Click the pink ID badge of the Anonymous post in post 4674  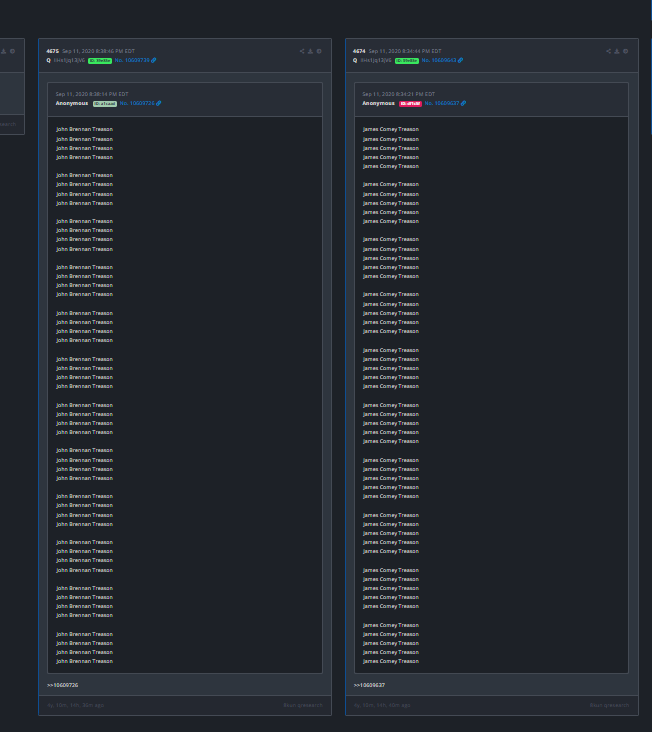coord(410,104)
